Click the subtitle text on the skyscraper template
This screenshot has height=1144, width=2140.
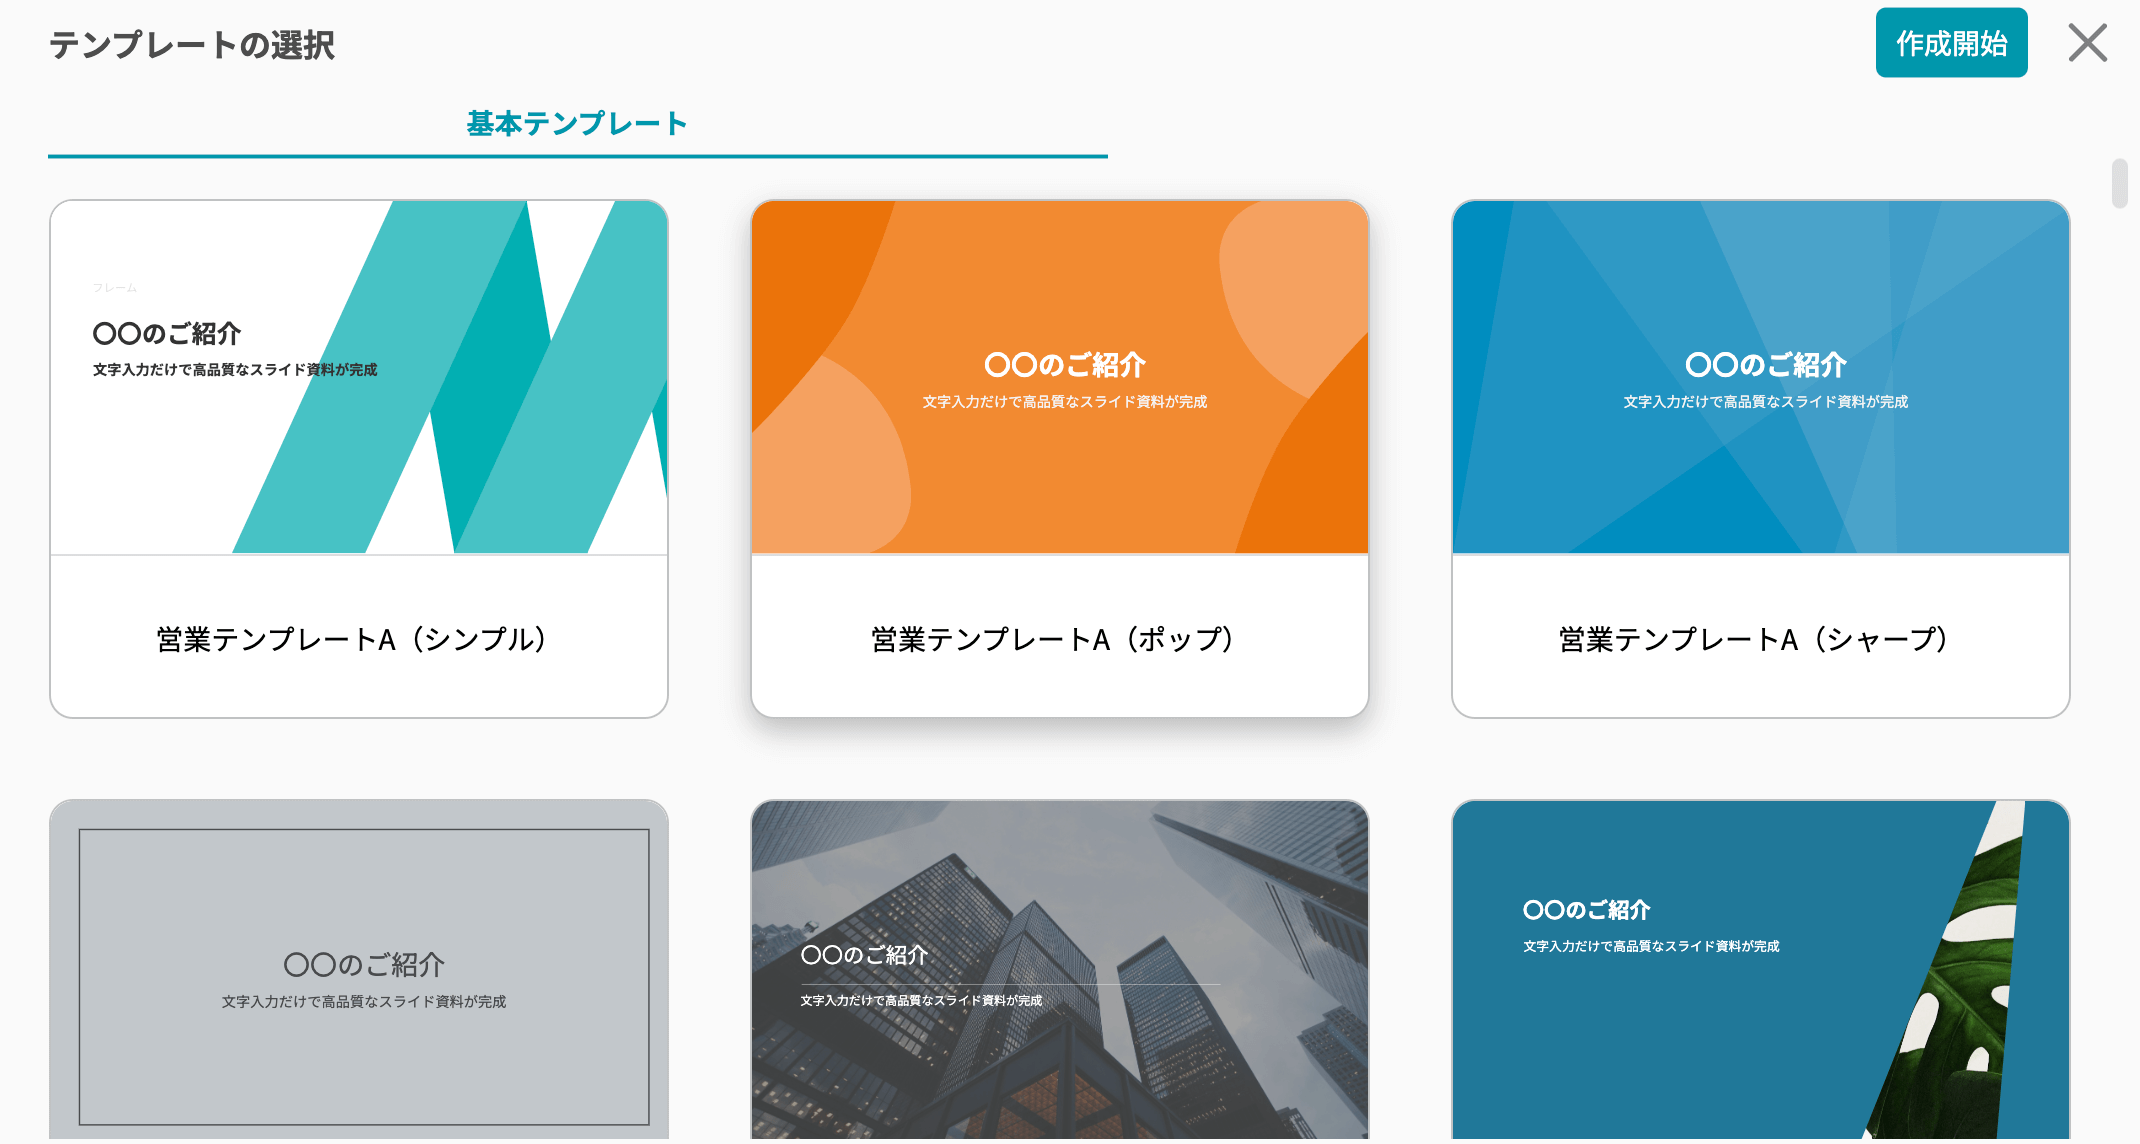(x=921, y=1000)
